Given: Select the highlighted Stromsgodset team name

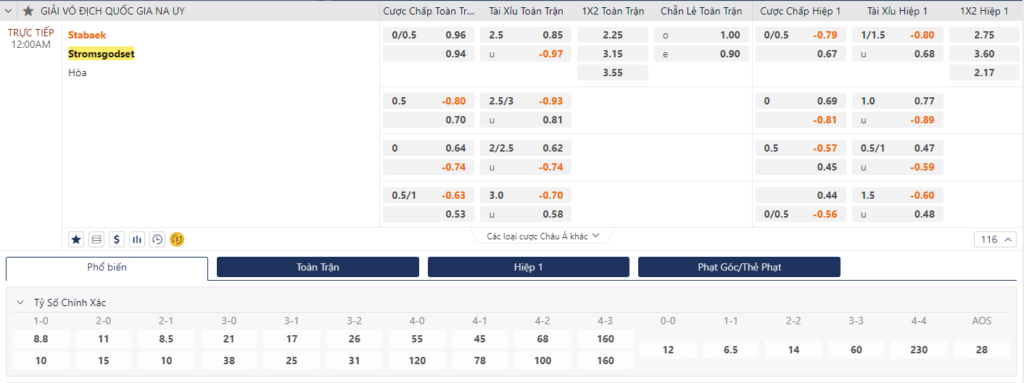Looking at the screenshot, I should point(101,54).
